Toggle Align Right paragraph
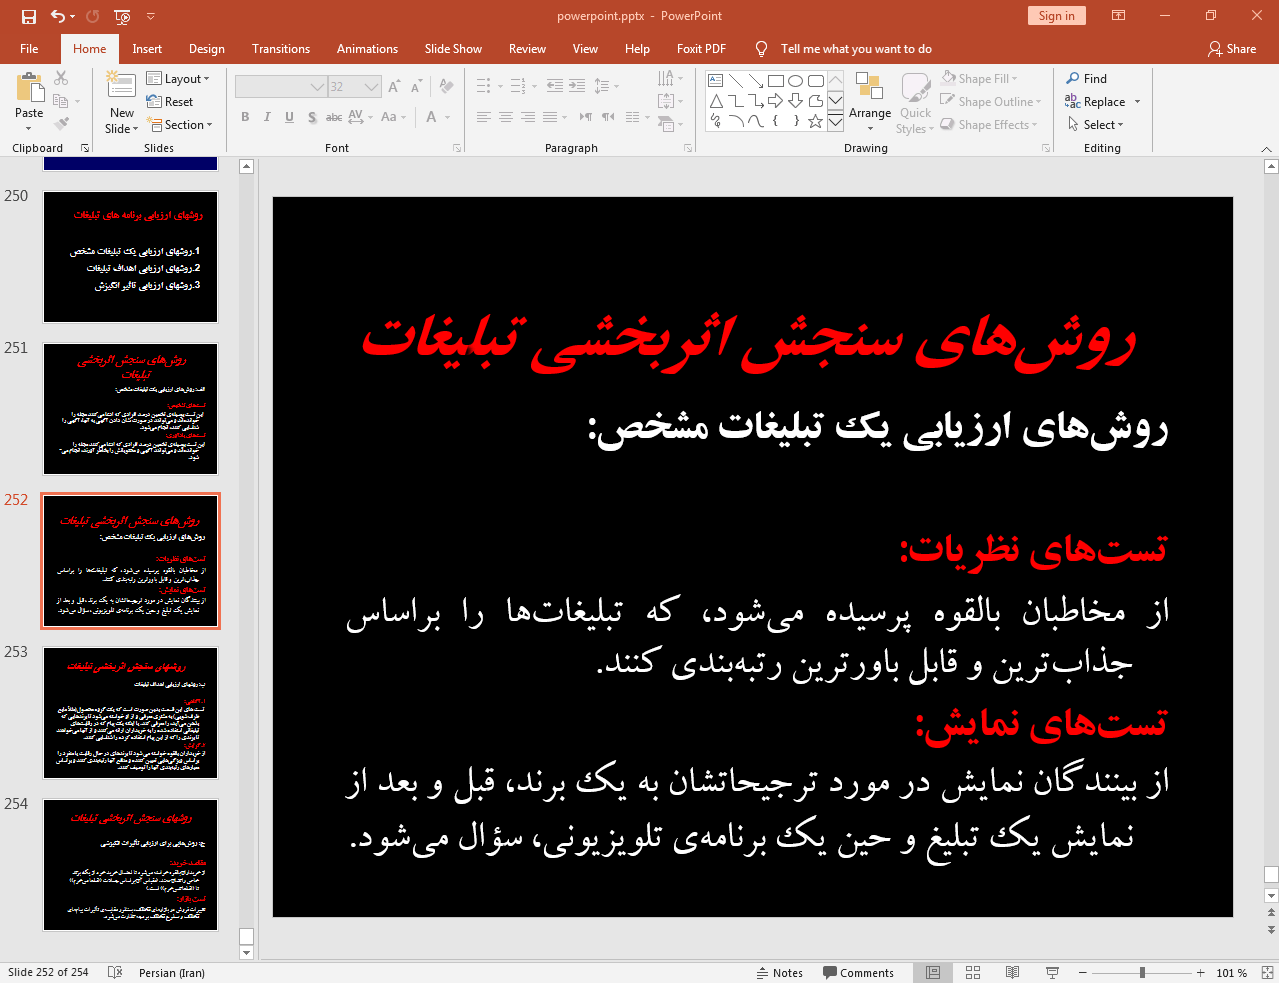1279x983 pixels. 528,117
